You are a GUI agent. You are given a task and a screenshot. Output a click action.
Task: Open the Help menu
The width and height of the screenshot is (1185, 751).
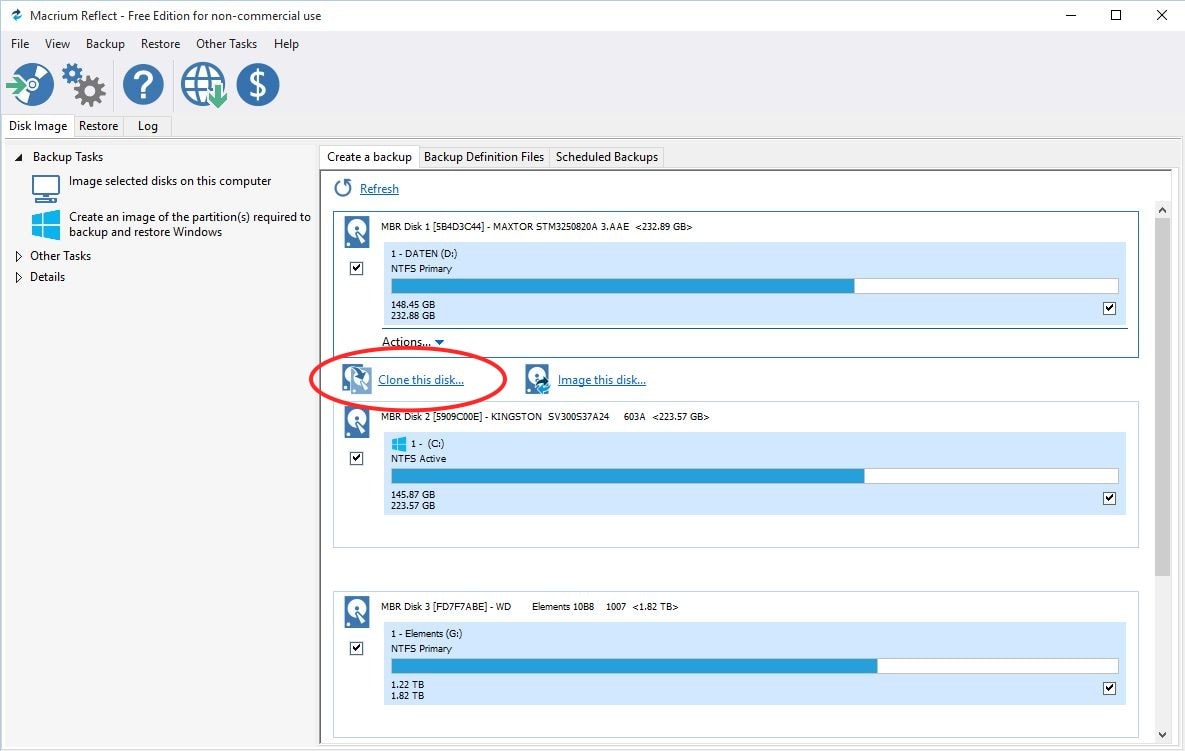click(x=286, y=44)
